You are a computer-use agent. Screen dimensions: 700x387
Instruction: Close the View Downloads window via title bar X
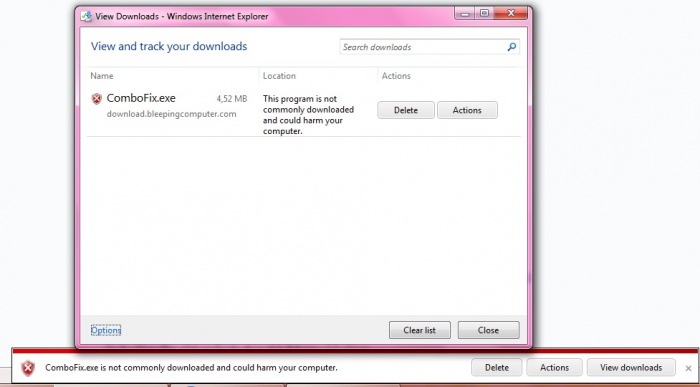511,14
